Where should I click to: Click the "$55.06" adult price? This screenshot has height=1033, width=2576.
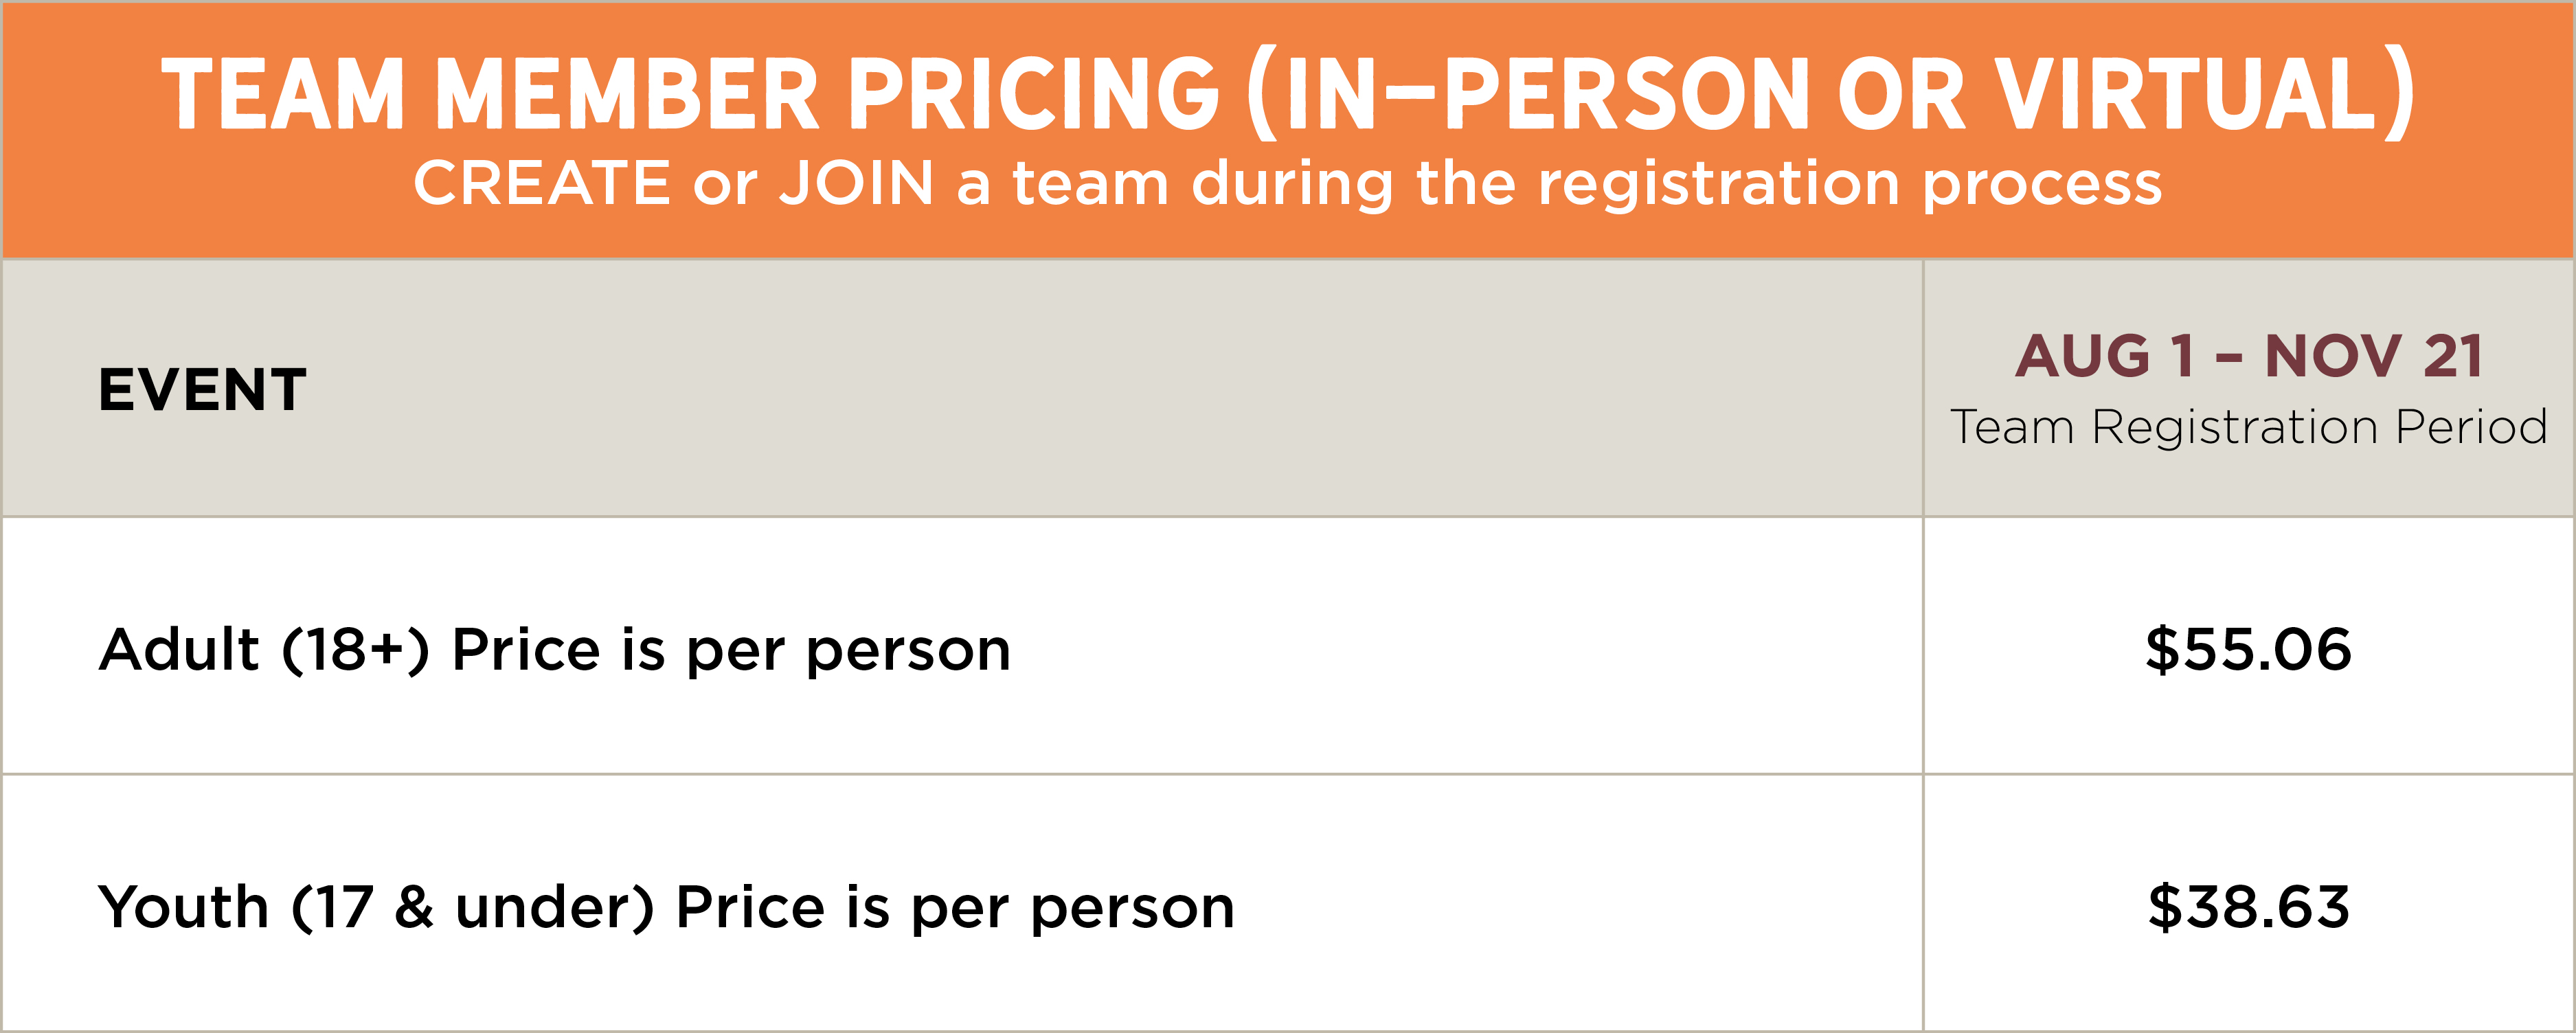click(2248, 649)
